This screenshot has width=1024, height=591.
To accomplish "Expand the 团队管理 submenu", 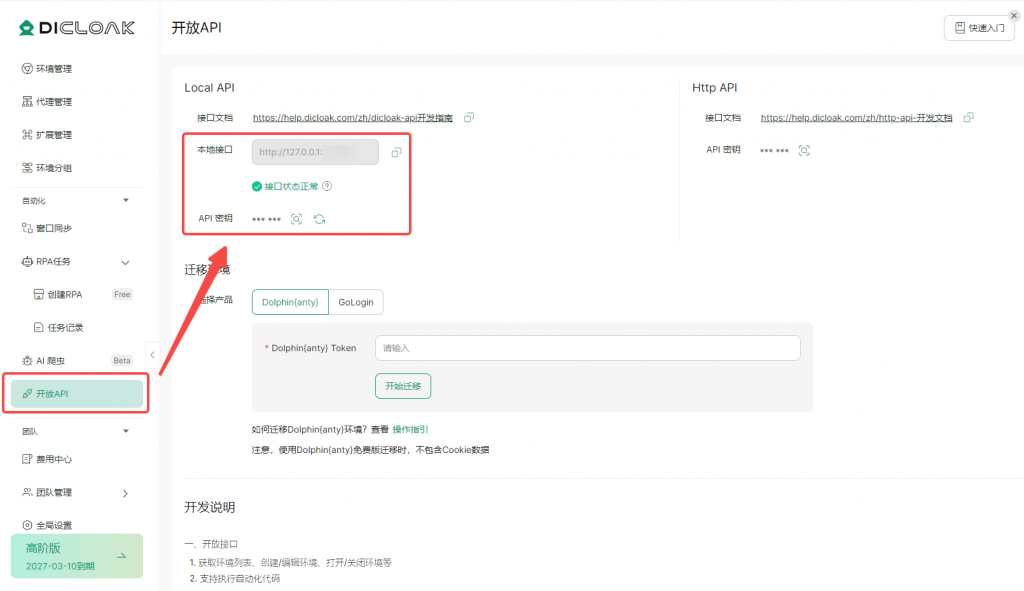I will tap(125, 493).
